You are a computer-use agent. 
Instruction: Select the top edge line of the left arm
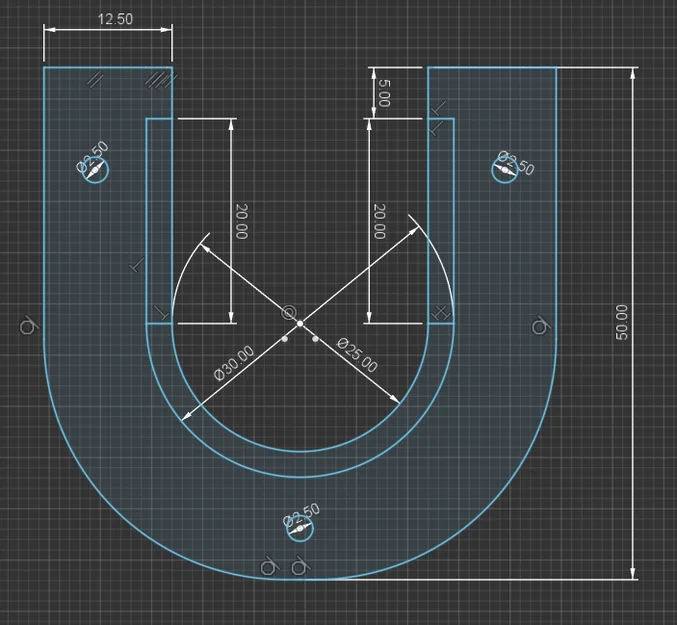click(x=108, y=67)
